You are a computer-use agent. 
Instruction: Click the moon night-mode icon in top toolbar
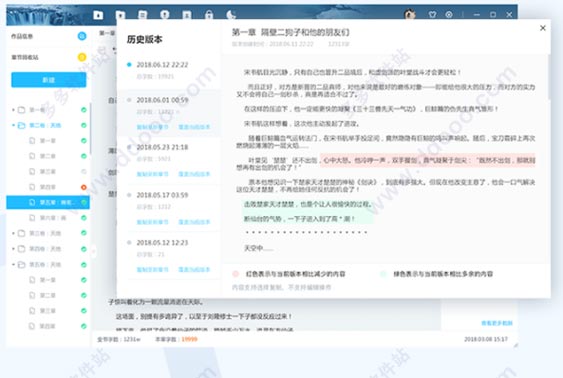(231, 15)
